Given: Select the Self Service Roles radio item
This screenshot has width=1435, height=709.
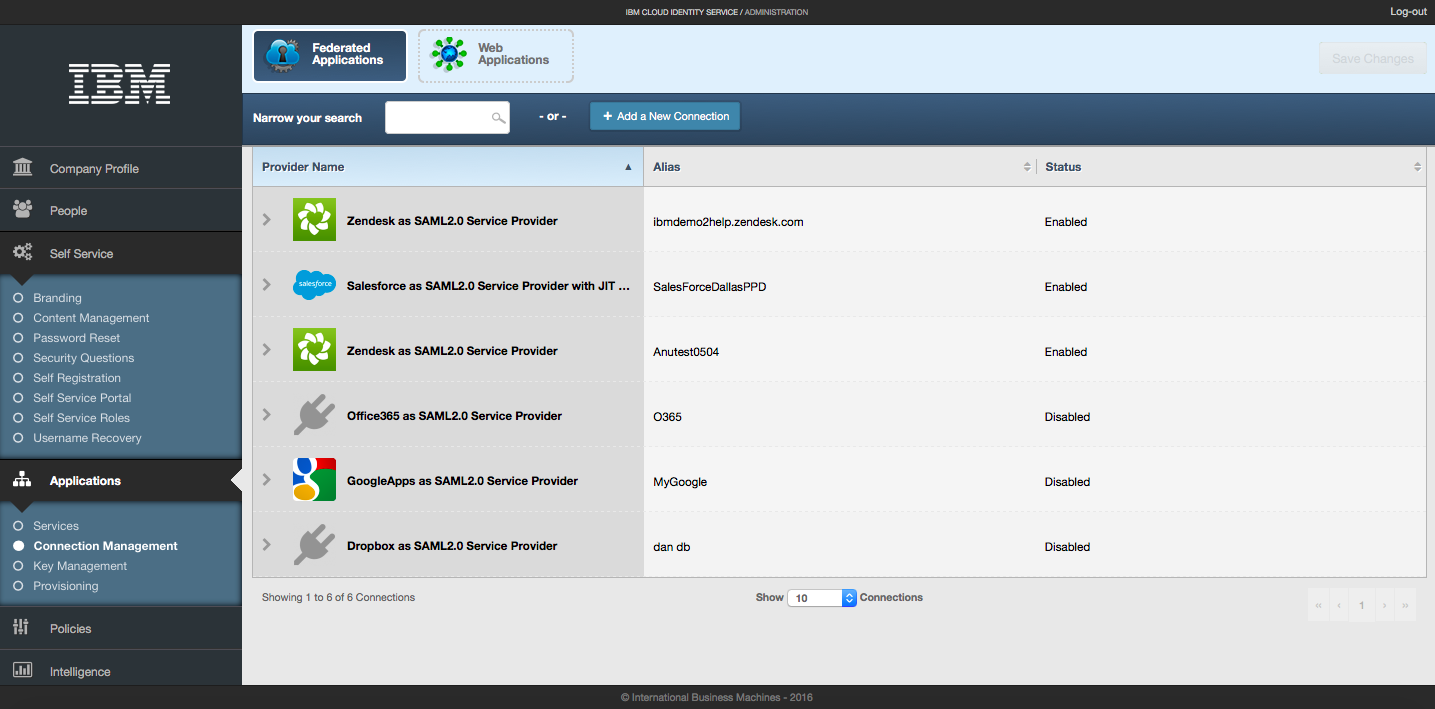Looking at the screenshot, I should click(x=18, y=418).
